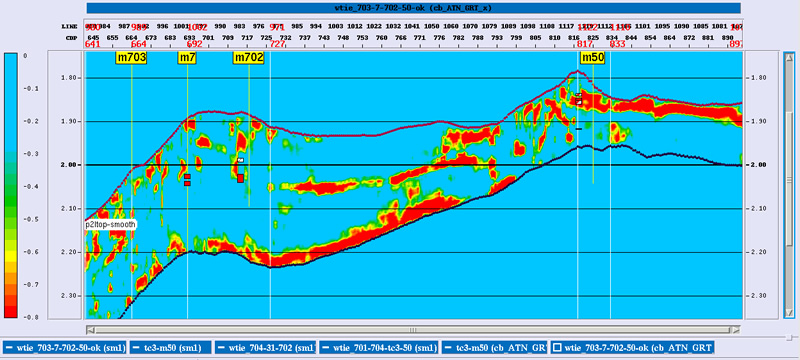Click the left arrow of the horizontal scrollbar

click(90, 330)
